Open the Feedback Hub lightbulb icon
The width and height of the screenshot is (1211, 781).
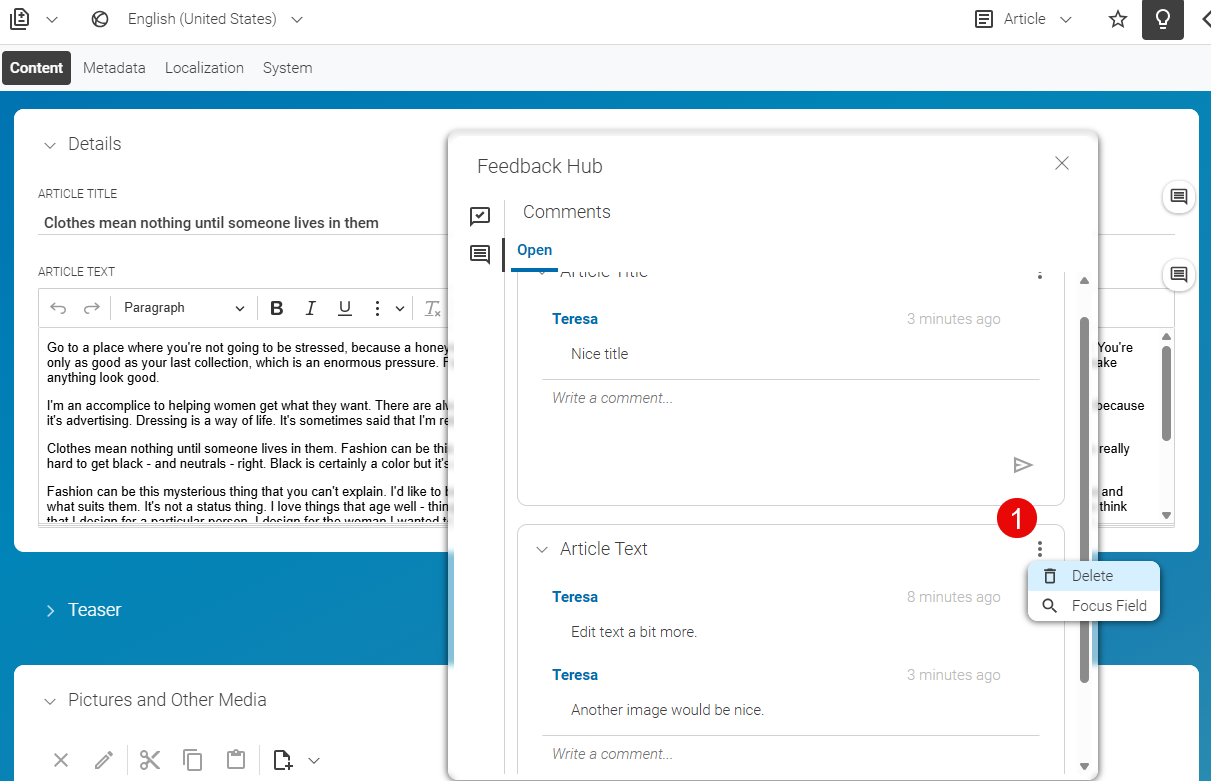(1162, 19)
